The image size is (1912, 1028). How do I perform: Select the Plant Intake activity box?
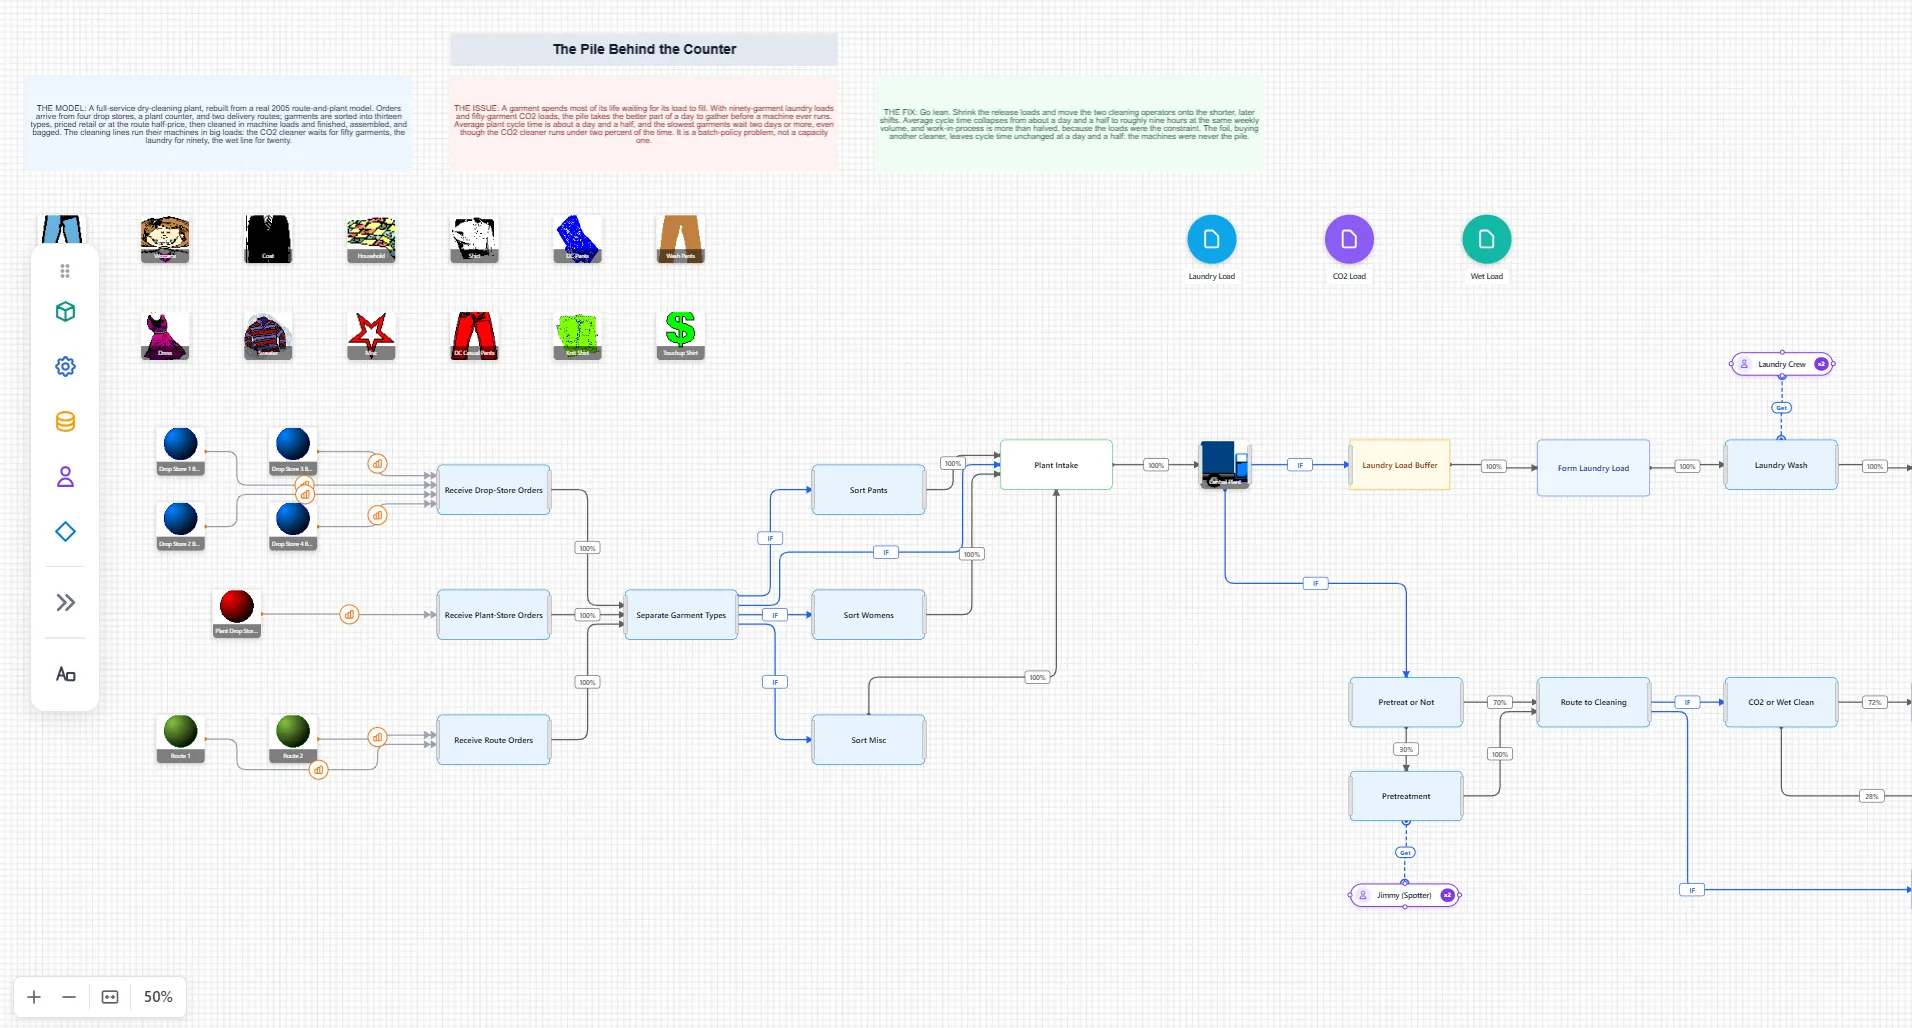pyautogui.click(x=1056, y=465)
